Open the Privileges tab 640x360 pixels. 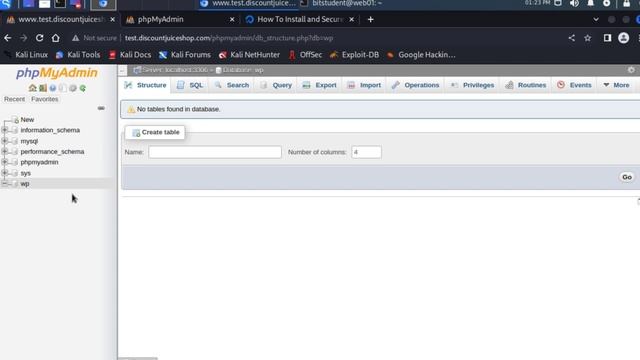click(472, 85)
